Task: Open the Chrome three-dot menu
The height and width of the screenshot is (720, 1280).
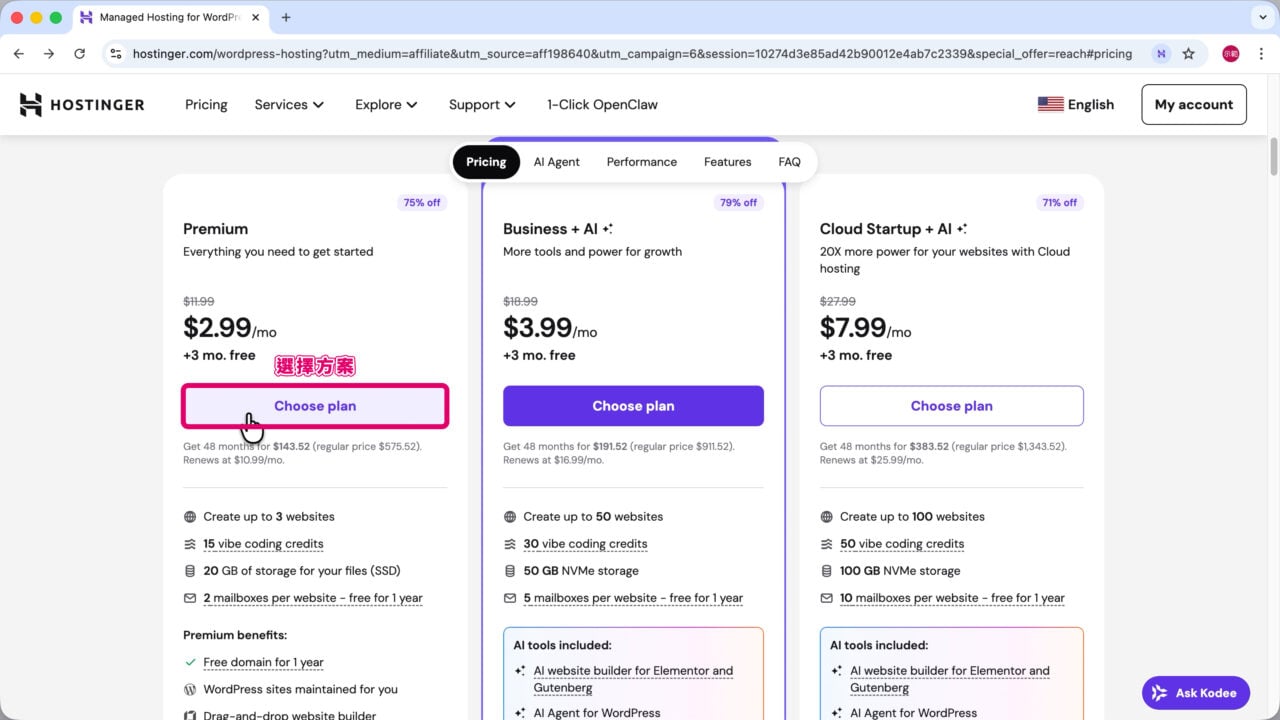Action: tap(1260, 54)
